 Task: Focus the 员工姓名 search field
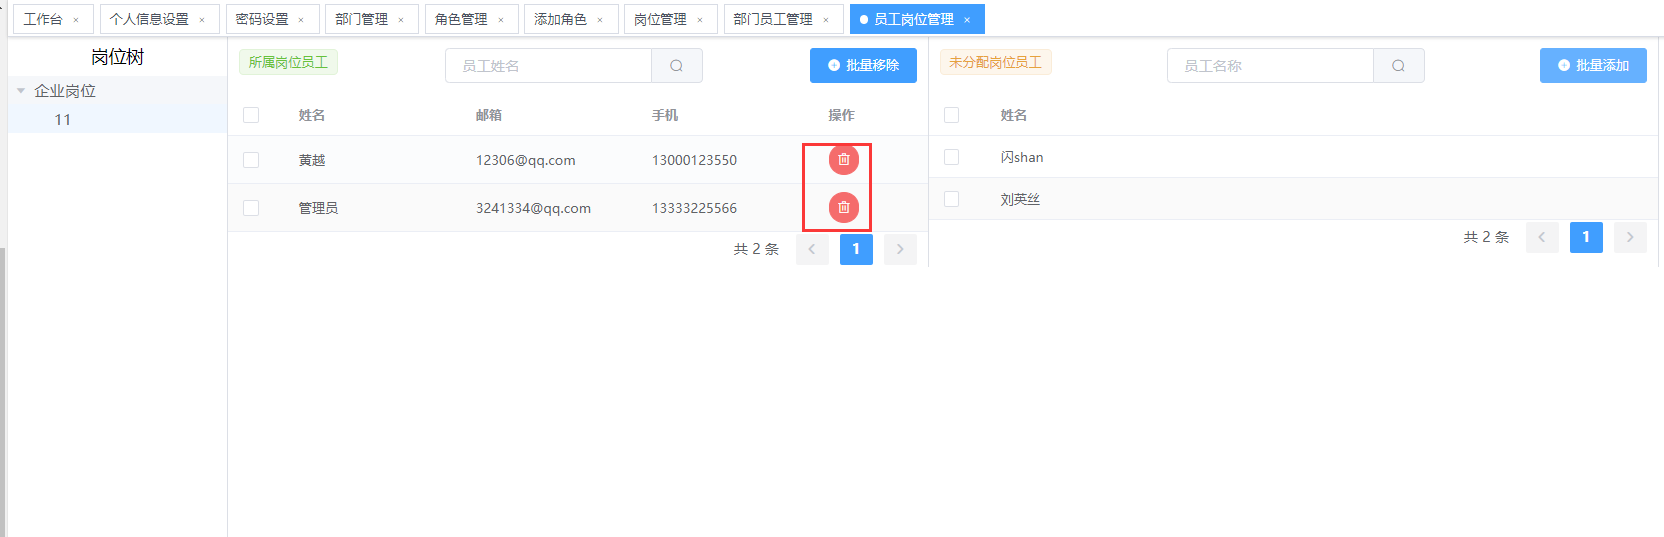pyautogui.click(x=549, y=66)
